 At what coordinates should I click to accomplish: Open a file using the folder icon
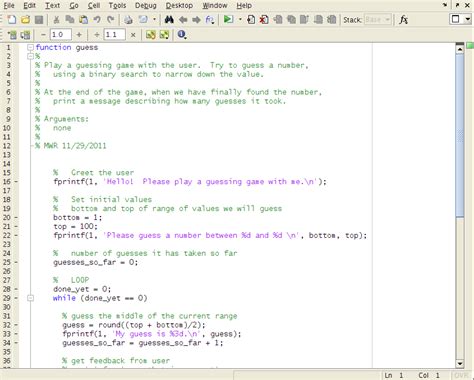pos(25,20)
